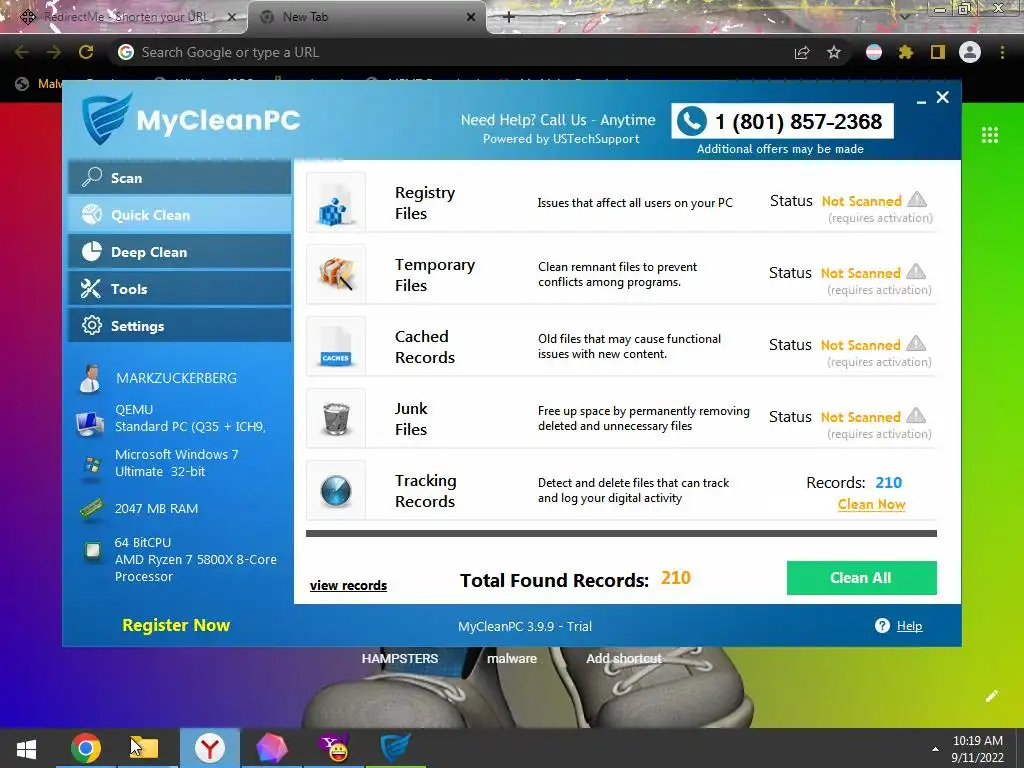Screen dimensions: 1024x768
Task: Click the 2047 MB RAM text
Action: (156, 508)
